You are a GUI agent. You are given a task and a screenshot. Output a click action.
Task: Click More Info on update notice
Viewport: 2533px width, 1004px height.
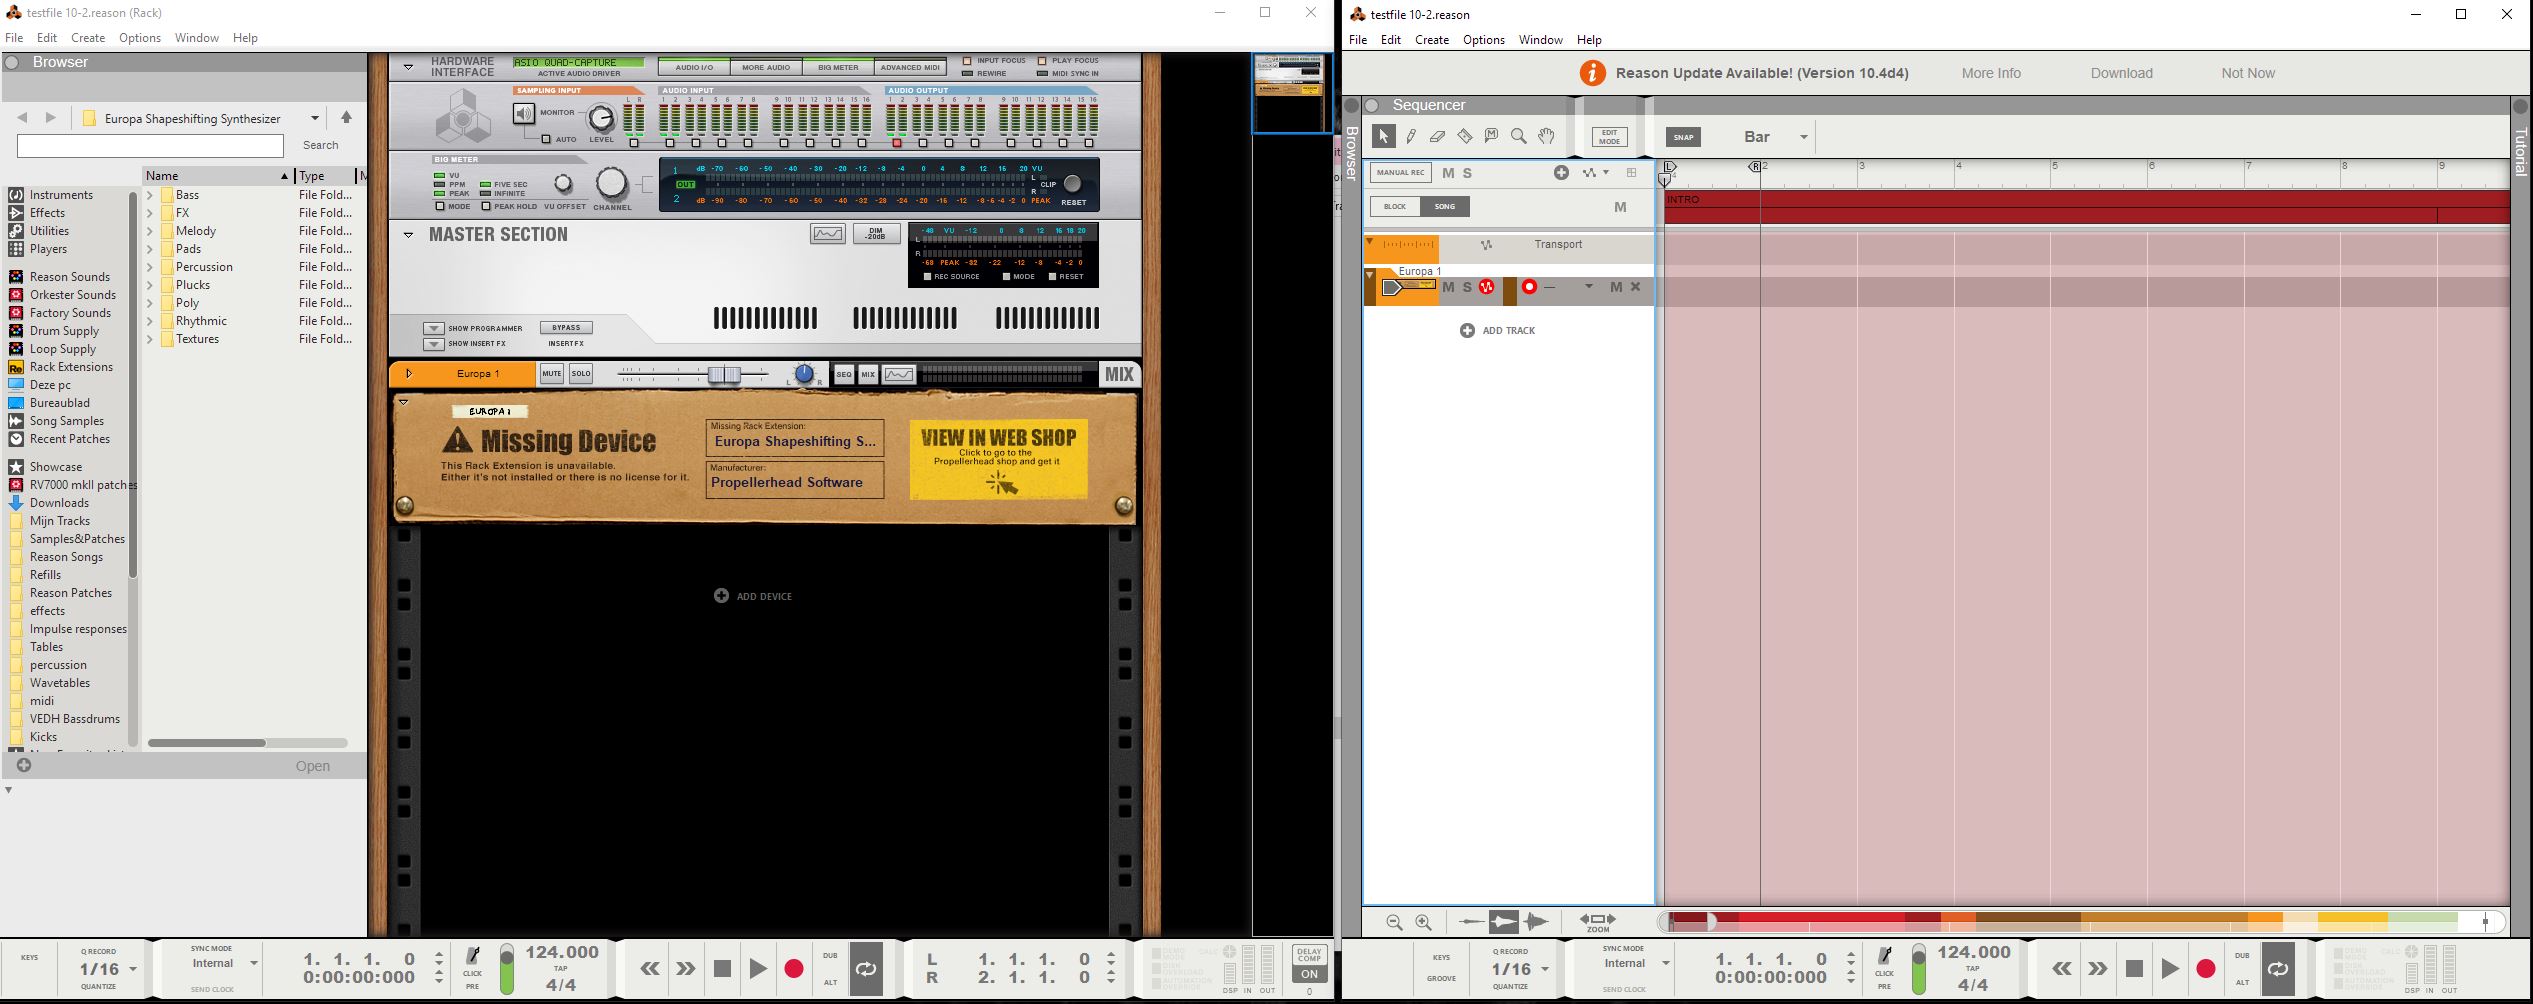click(x=1991, y=73)
